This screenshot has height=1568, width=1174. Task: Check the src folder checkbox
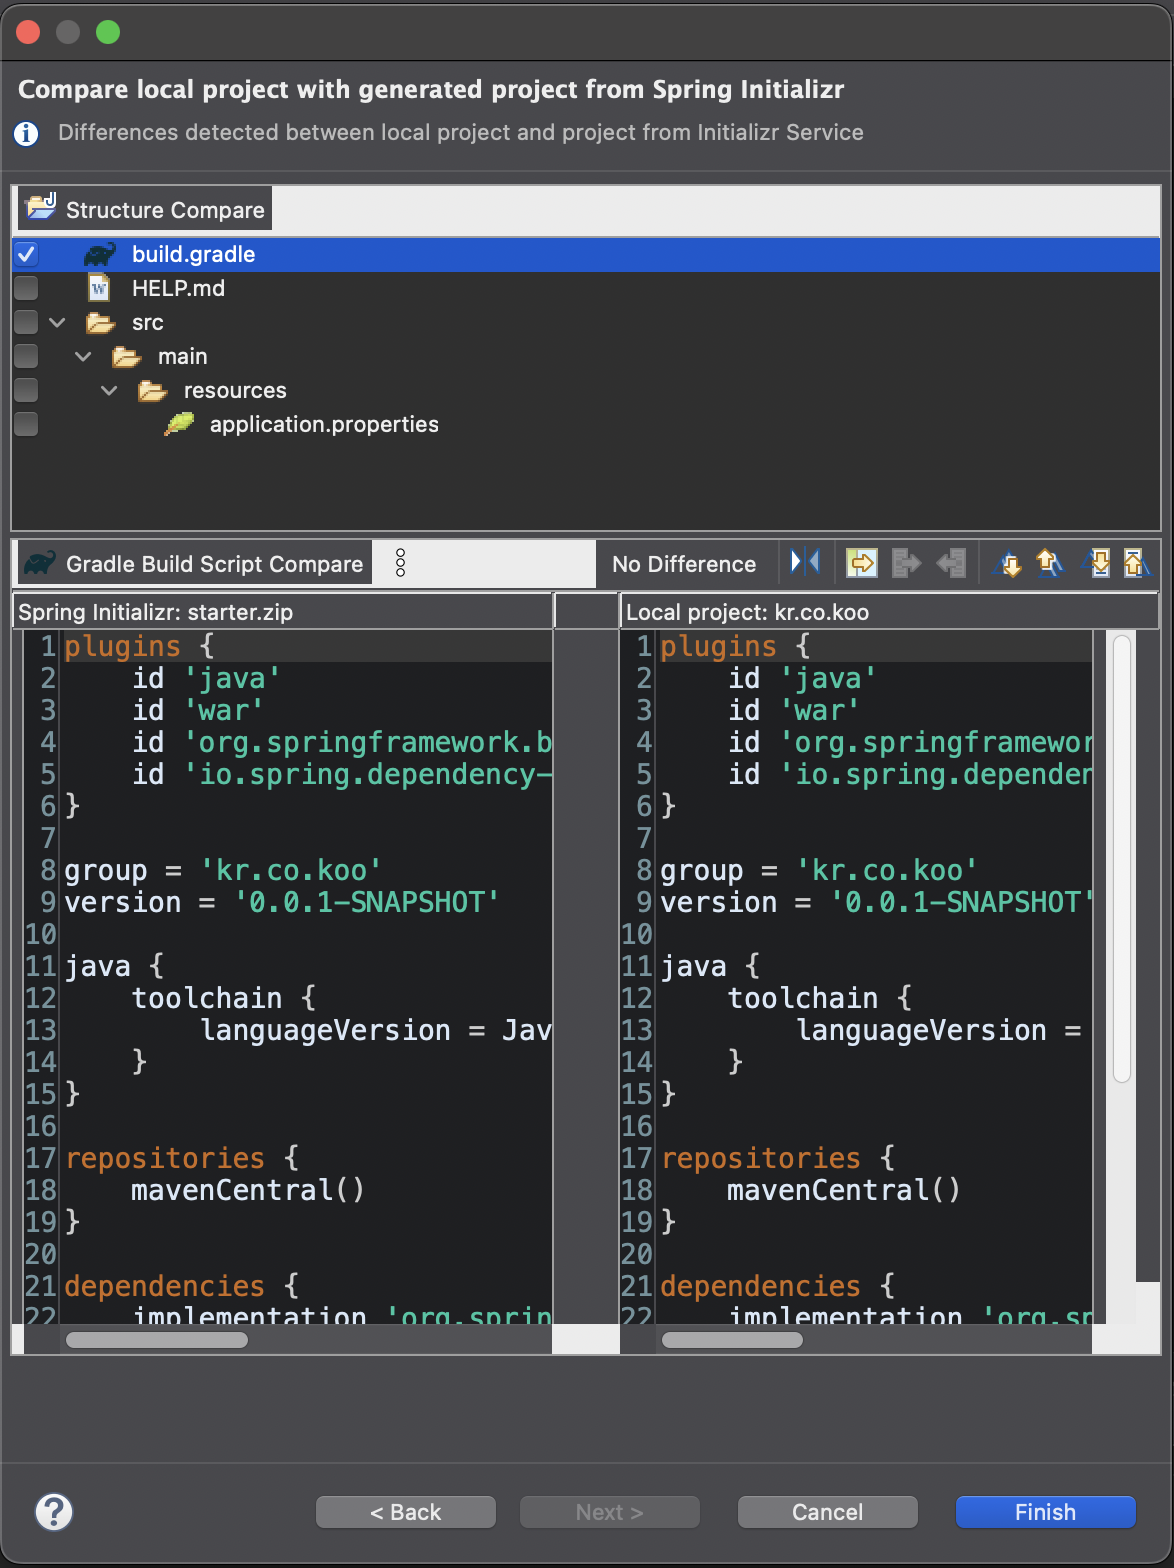(26, 322)
